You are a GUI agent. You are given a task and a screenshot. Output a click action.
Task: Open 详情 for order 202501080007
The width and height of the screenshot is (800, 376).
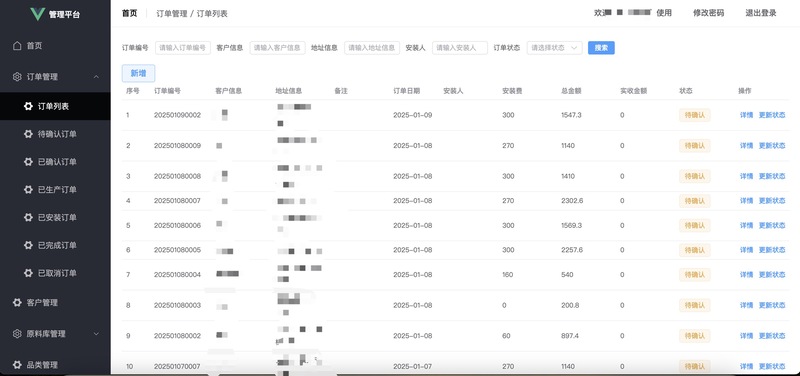746,200
